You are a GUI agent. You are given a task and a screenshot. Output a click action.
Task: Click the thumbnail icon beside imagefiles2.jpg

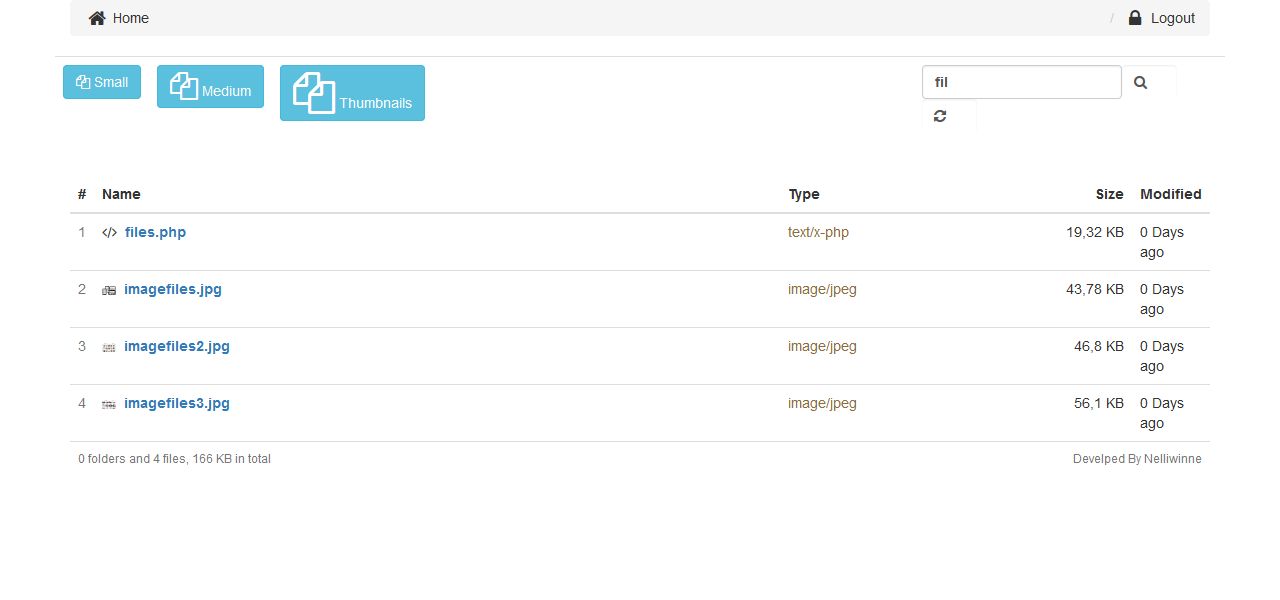[109, 347]
